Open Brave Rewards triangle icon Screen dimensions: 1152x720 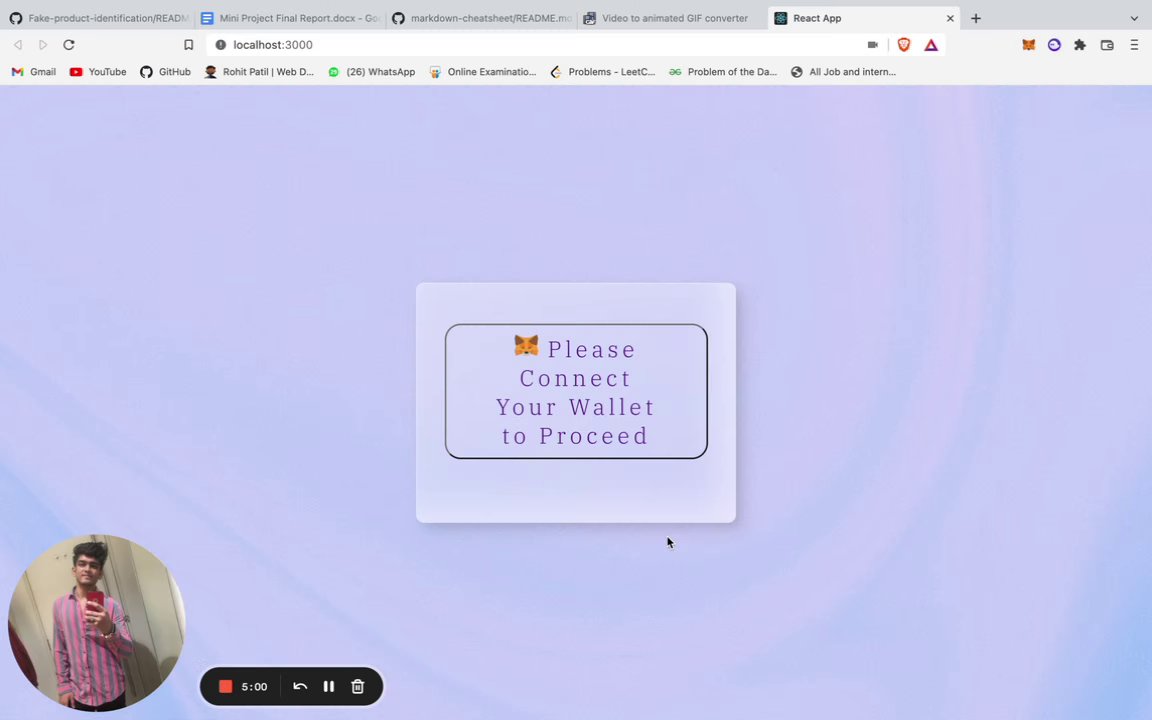click(931, 45)
